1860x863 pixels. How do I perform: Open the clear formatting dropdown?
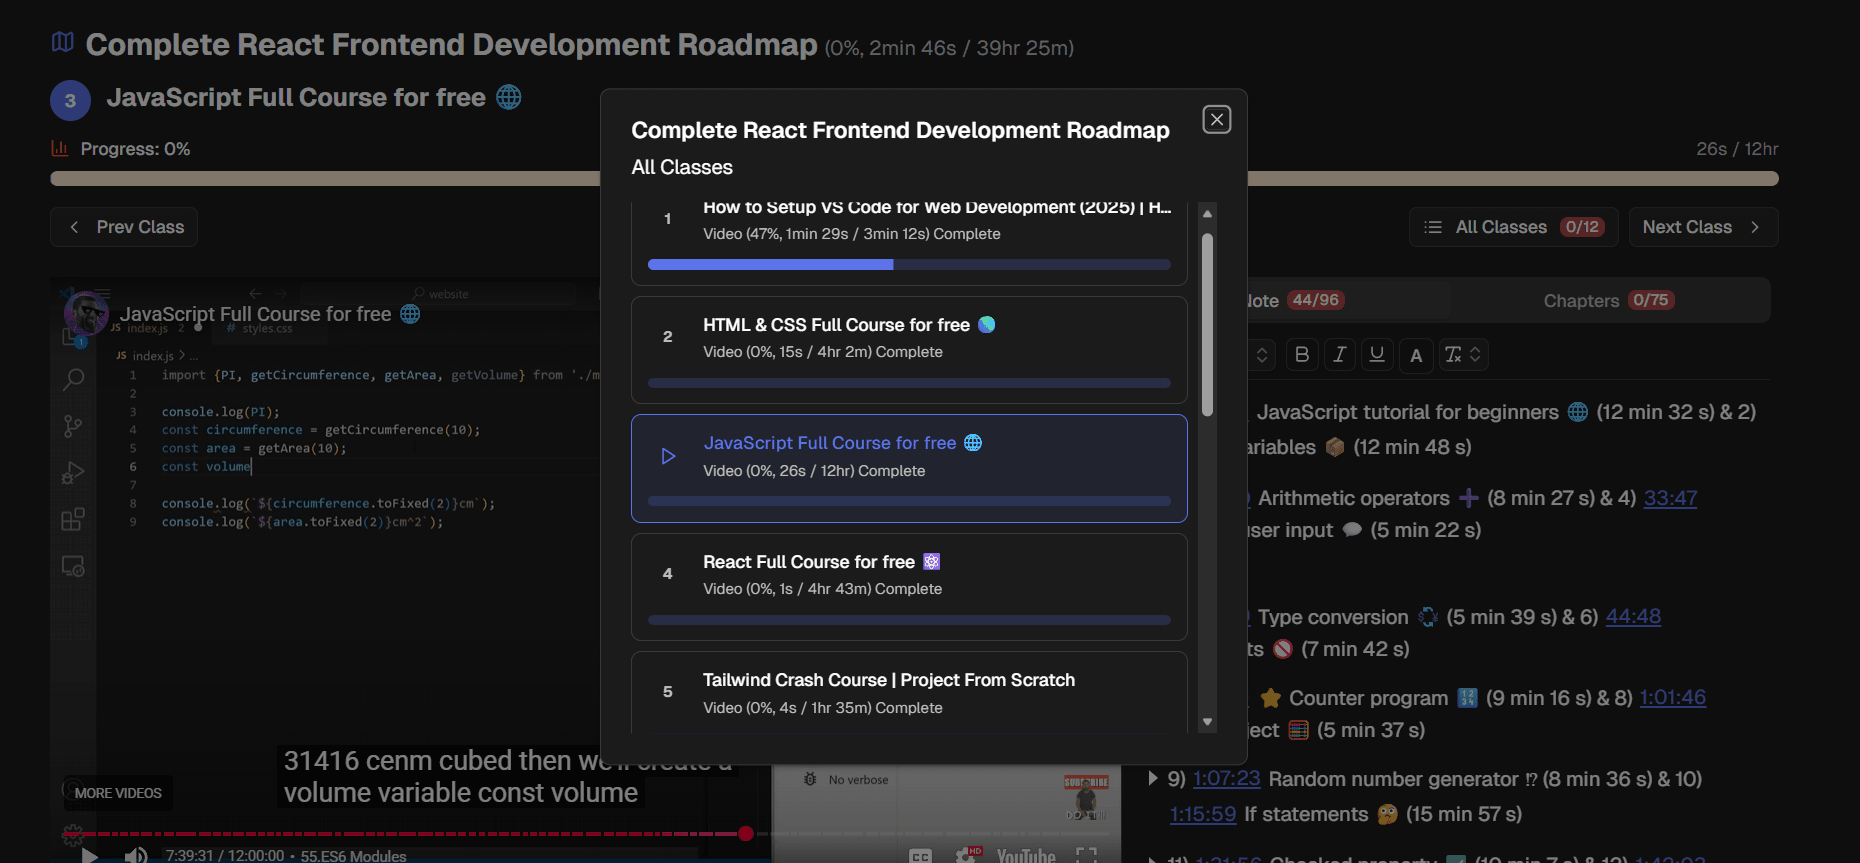point(1463,355)
